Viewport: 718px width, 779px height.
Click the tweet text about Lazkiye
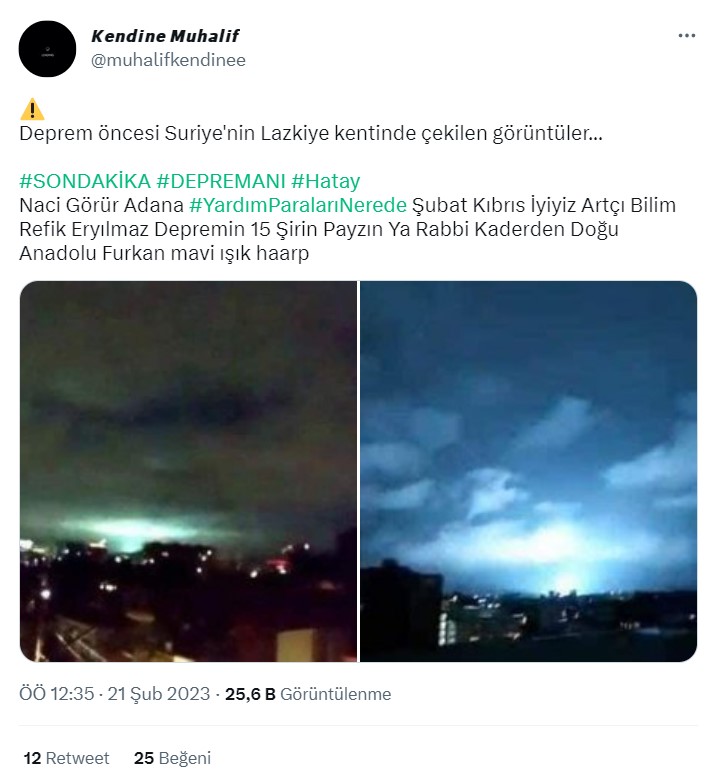[311, 133]
